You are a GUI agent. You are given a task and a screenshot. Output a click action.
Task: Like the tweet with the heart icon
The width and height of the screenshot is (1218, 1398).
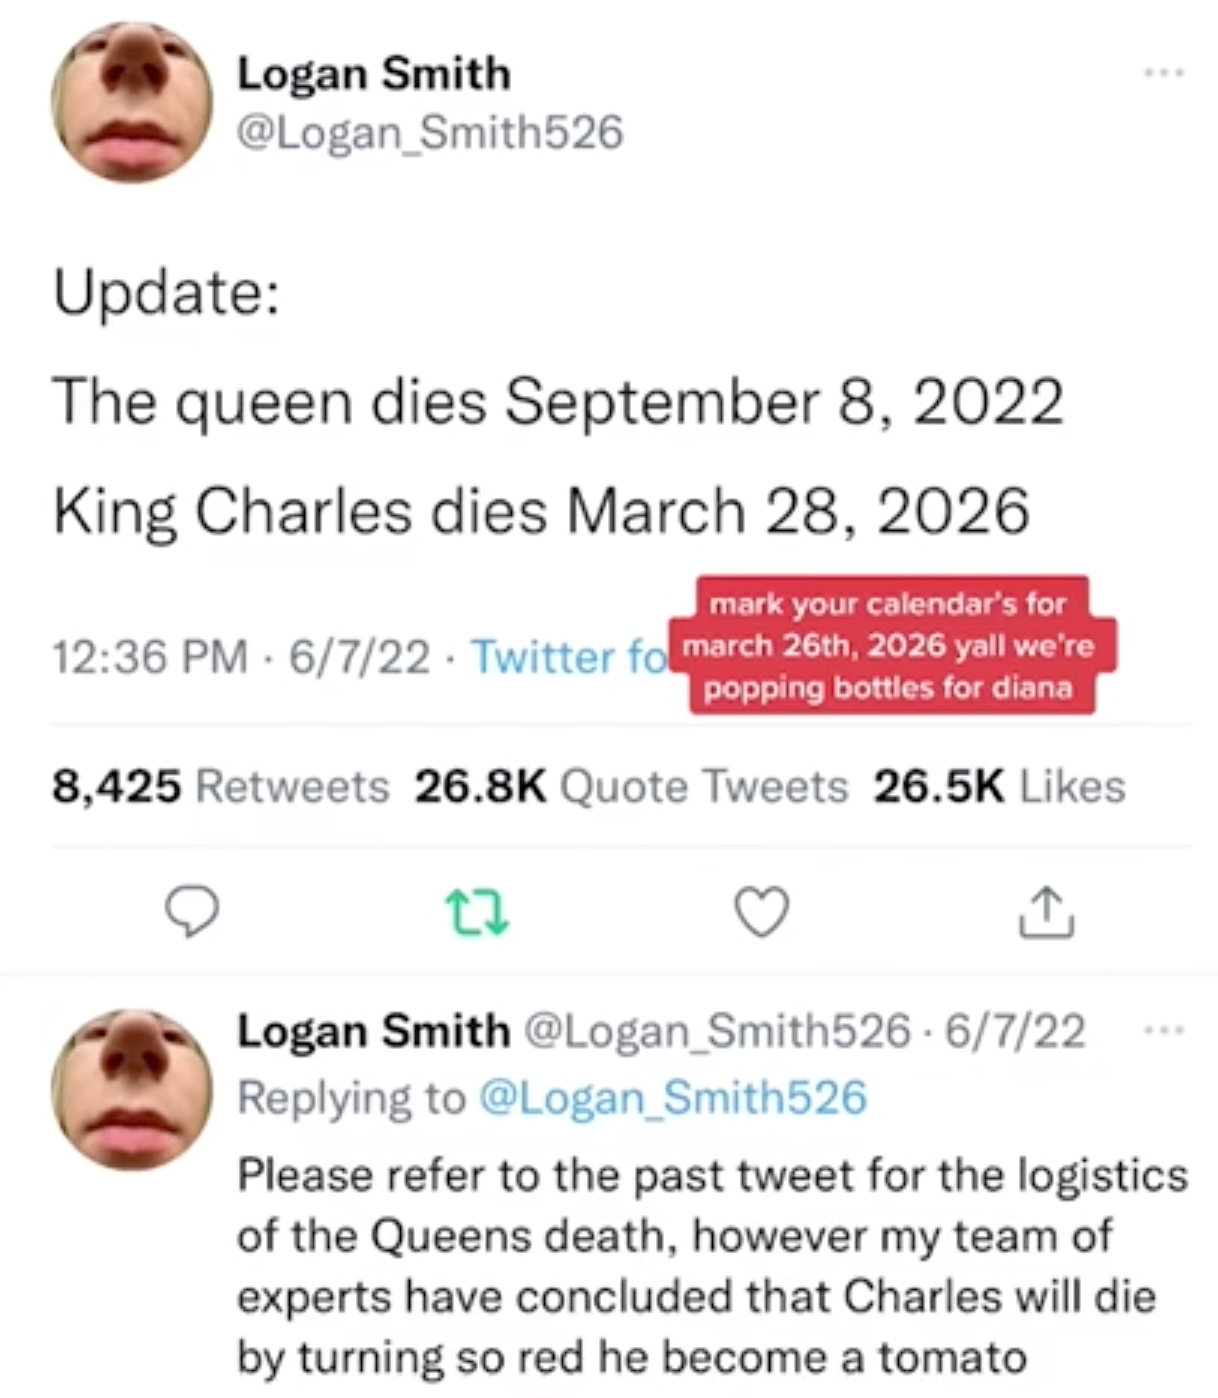(762, 911)
